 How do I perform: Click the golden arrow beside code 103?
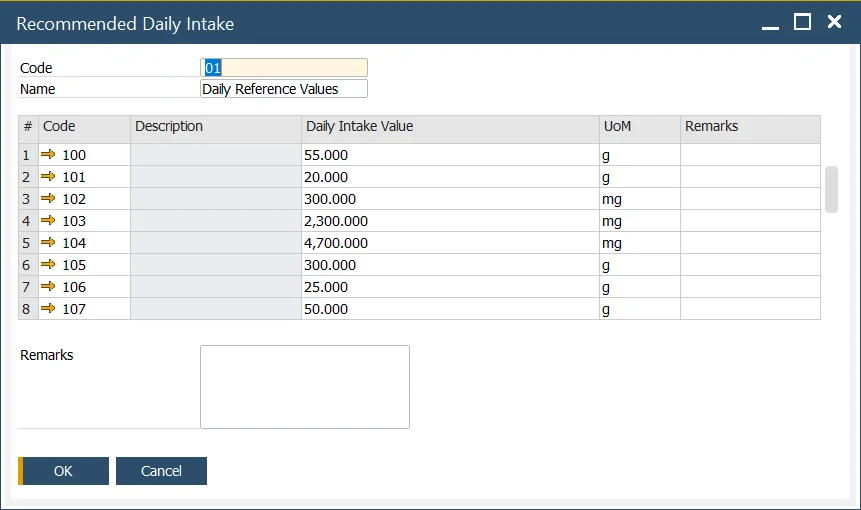click(x=49, y=221)
